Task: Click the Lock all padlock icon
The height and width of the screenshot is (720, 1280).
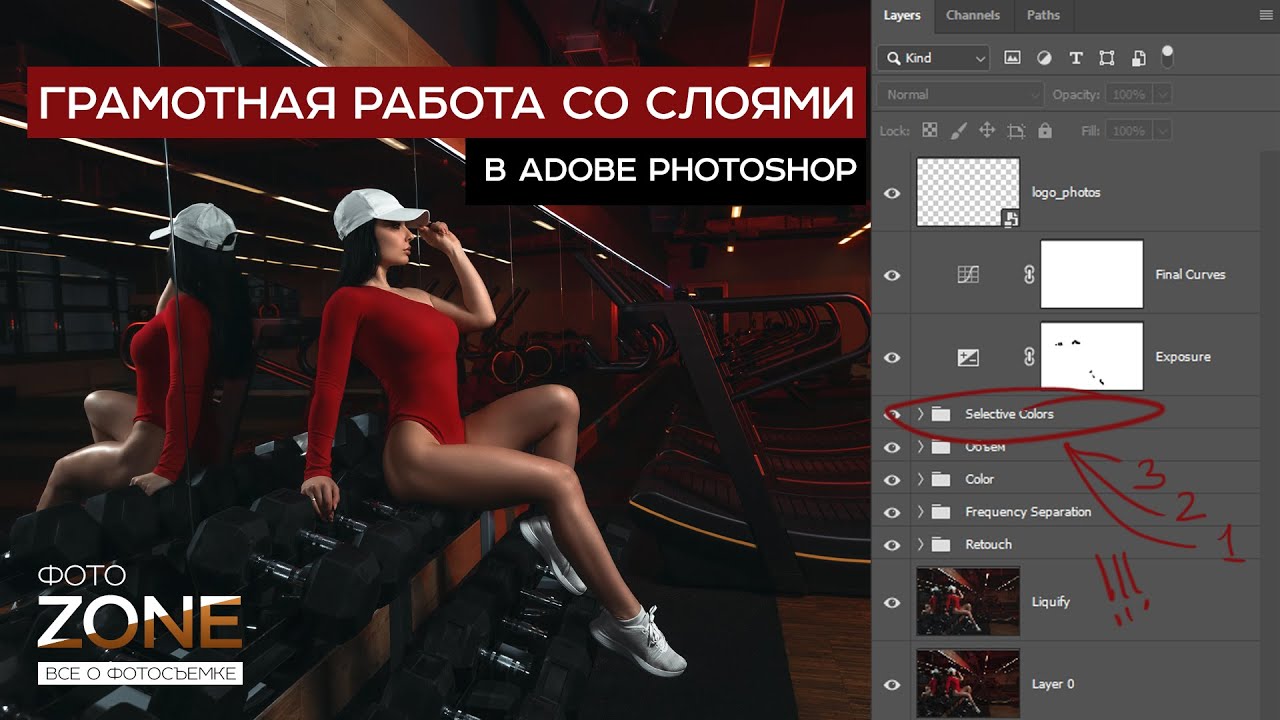Action: [1045, 131]
